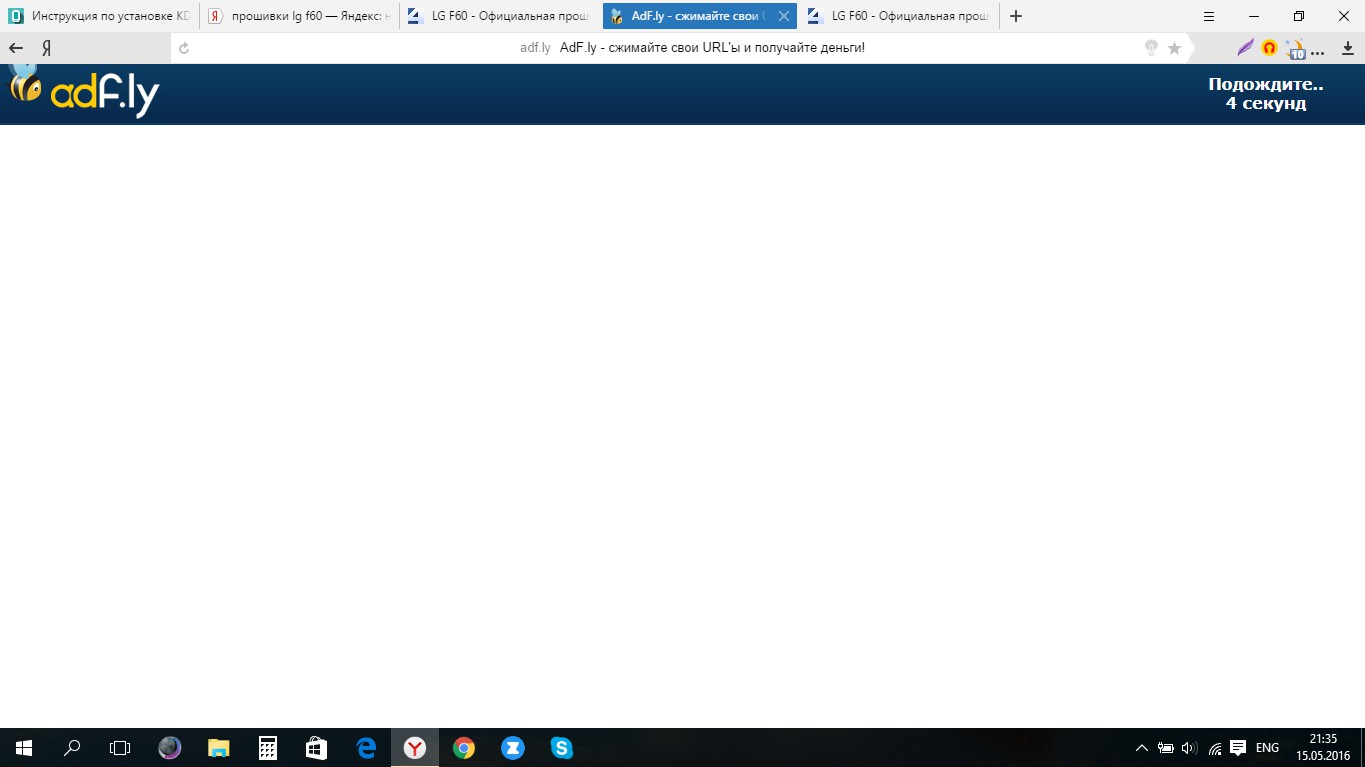Reload the page with the refresh icon

183,48
